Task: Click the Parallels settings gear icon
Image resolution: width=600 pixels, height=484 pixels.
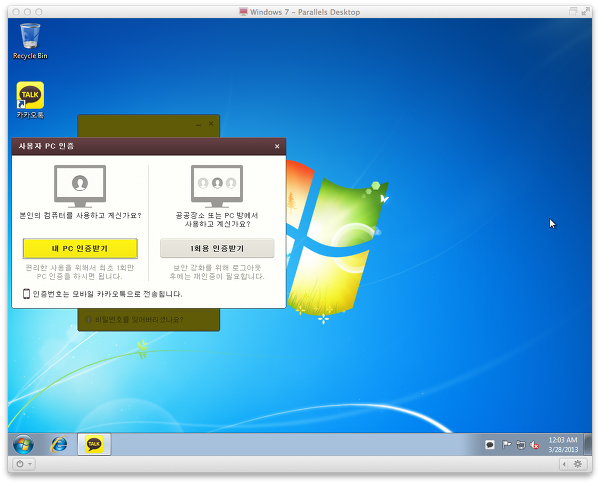Action: [x=578, y=464]
